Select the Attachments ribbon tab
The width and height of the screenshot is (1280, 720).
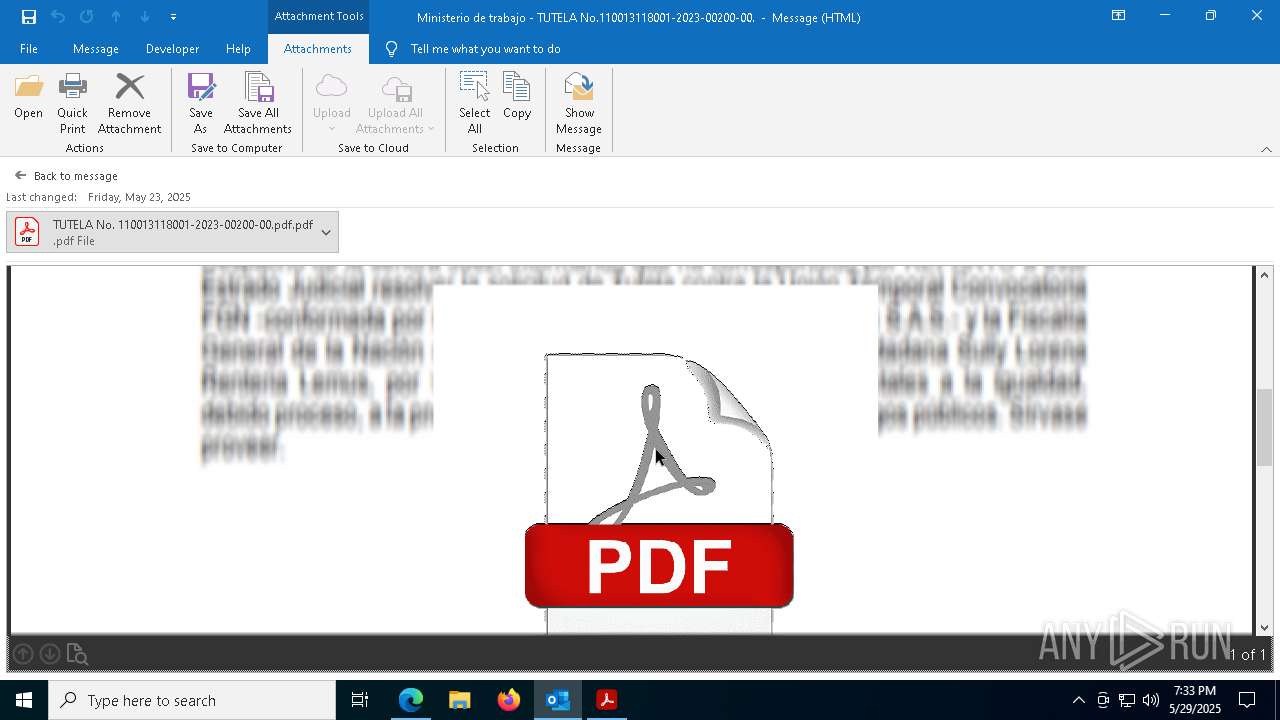pos(318,49)
